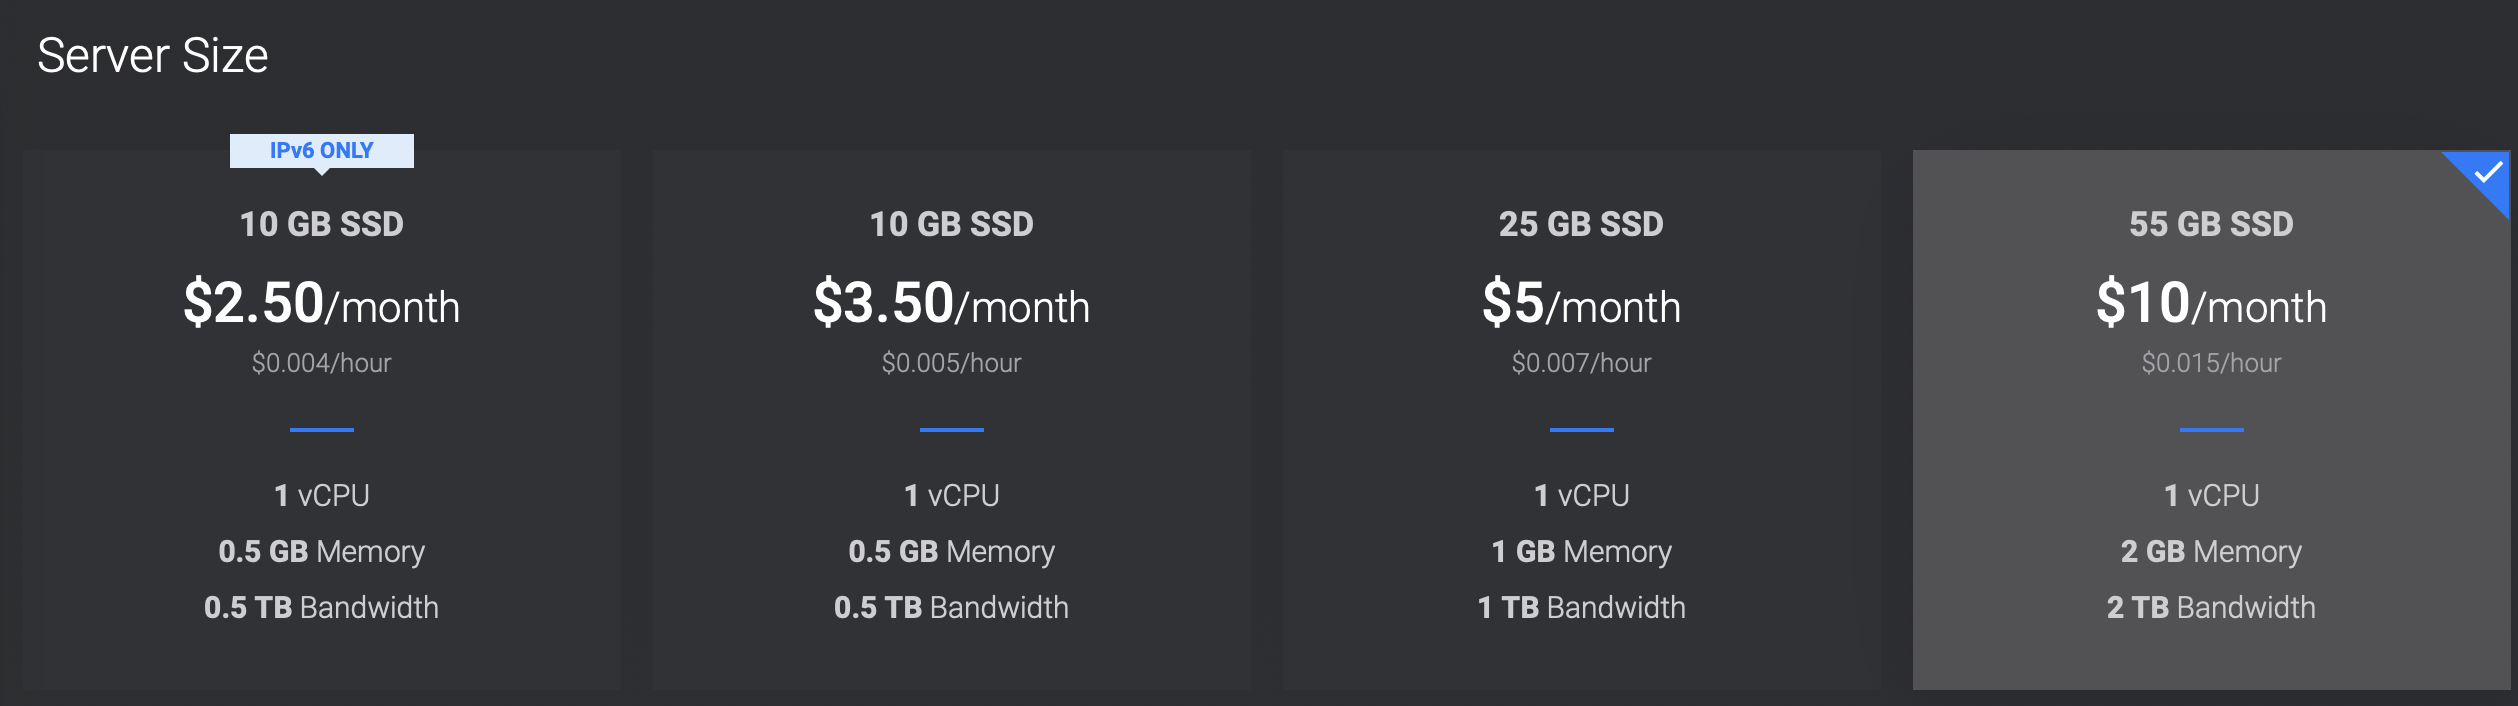2518x706 pixels.
Task: Click the IPv6 ONLY badge
Action: [321, 151]
